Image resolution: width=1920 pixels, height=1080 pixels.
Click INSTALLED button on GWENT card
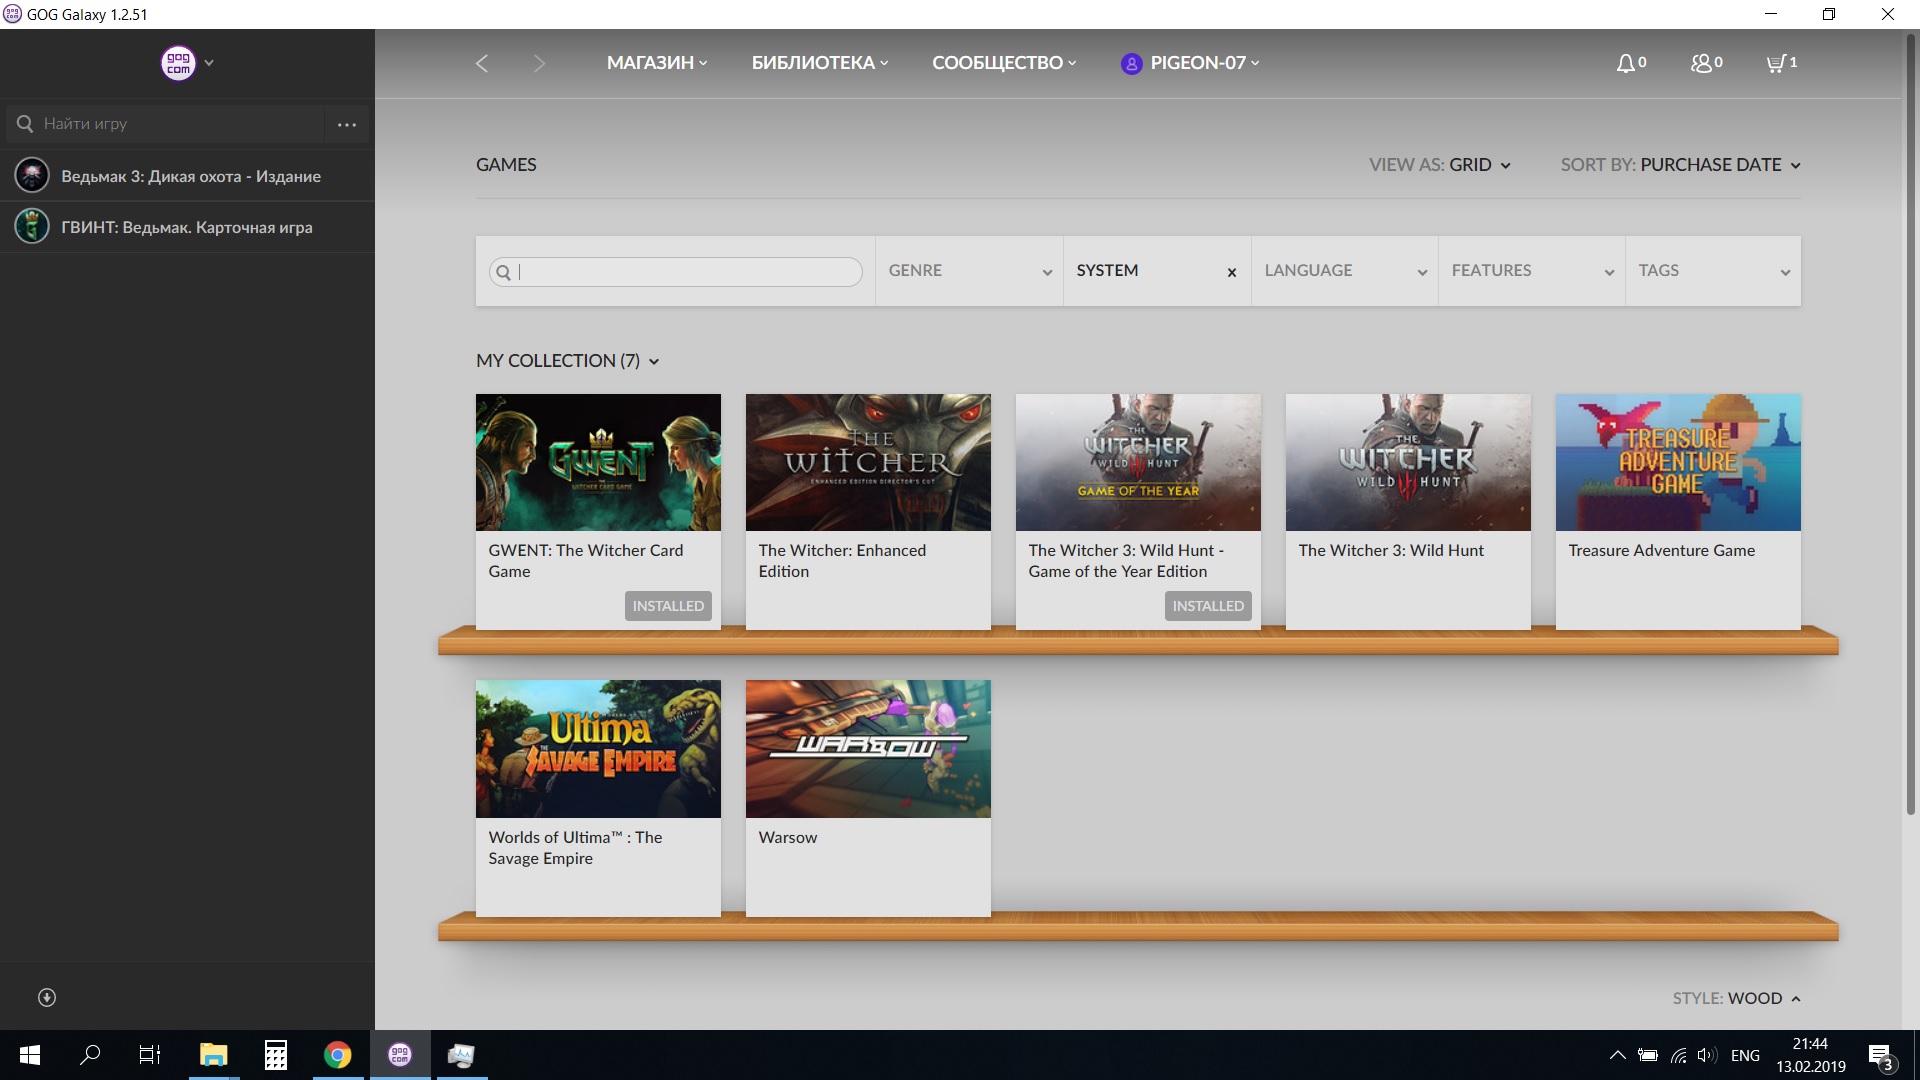[668, 606]
